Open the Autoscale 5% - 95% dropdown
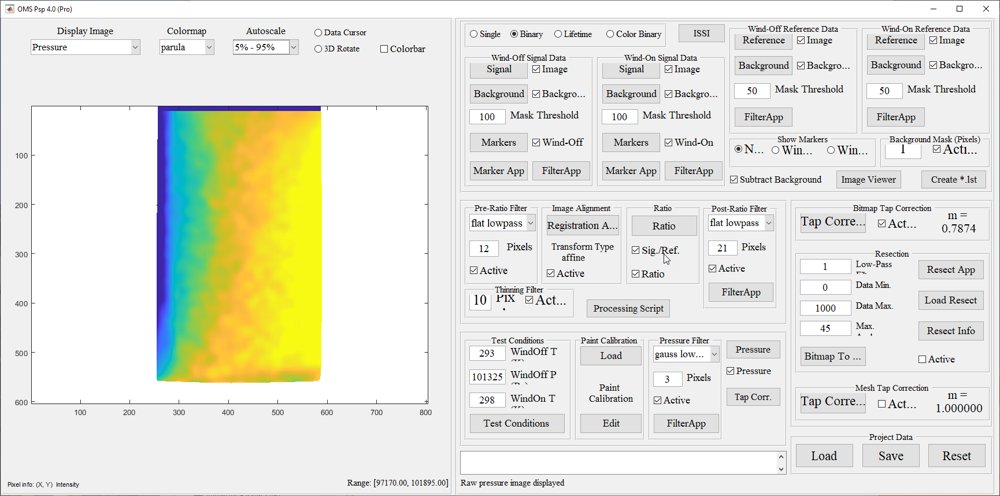Screen dimensions: 1000x496 pos(265,47)
